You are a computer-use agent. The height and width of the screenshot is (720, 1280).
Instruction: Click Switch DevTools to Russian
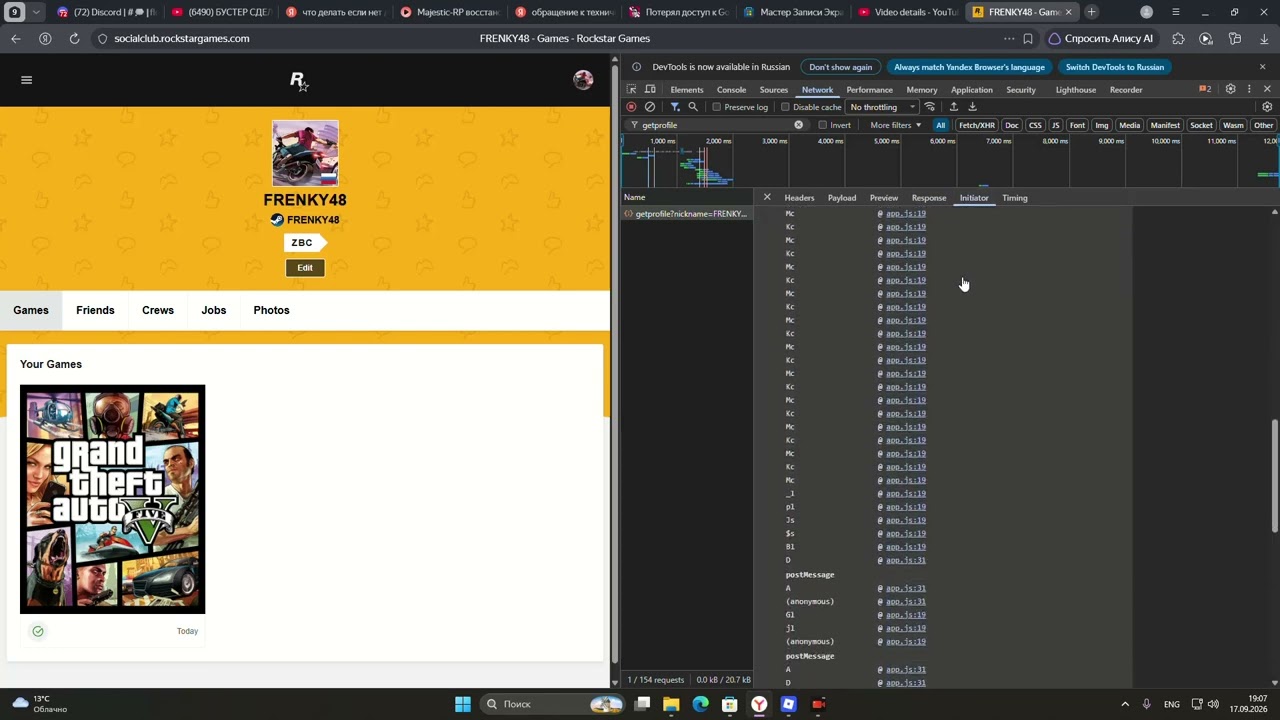1115,67
